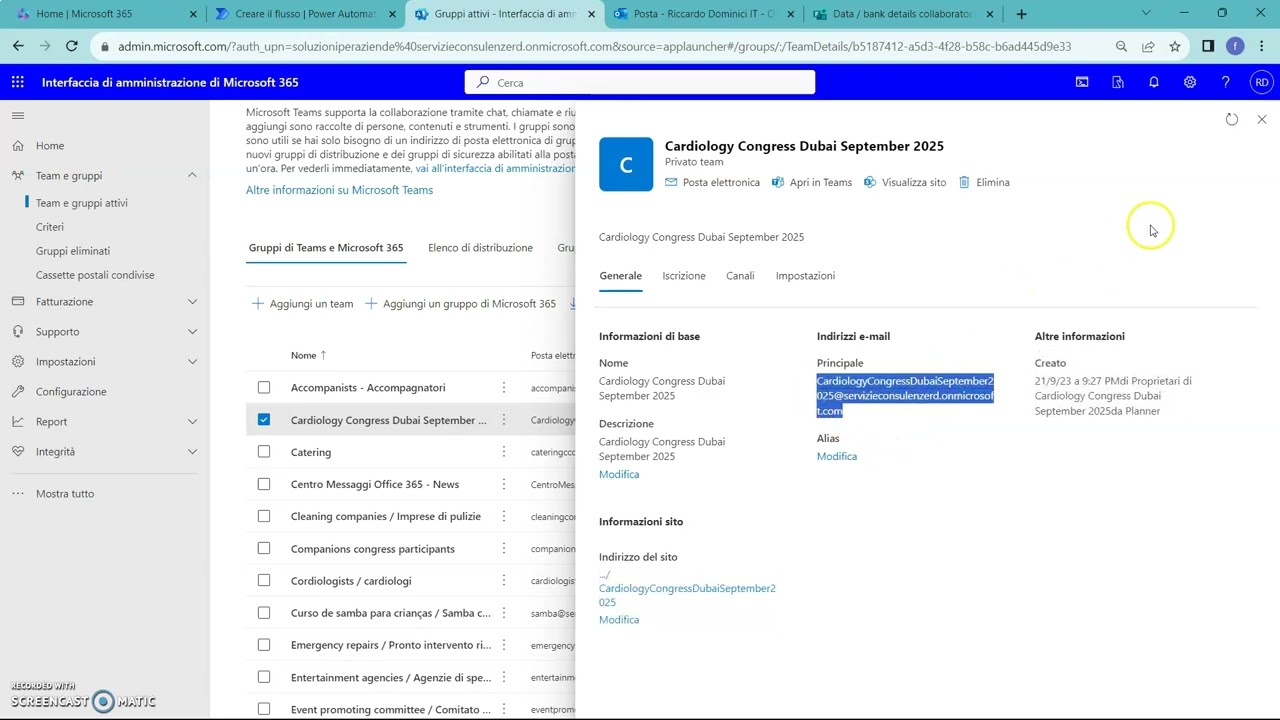The image size is (1280, 720).
Task: Open options dots for Centro Messaggi row
Action: click(504, 484)
